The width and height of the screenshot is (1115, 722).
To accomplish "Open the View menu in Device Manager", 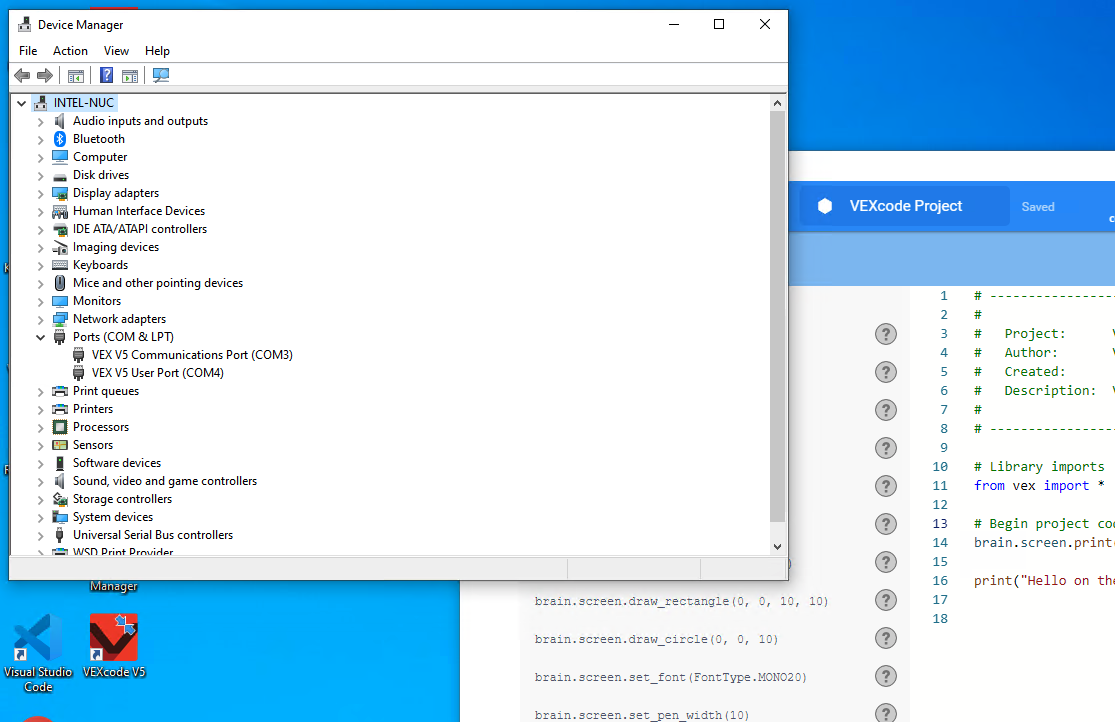I will pyautogui.click(x=116, y=51).
